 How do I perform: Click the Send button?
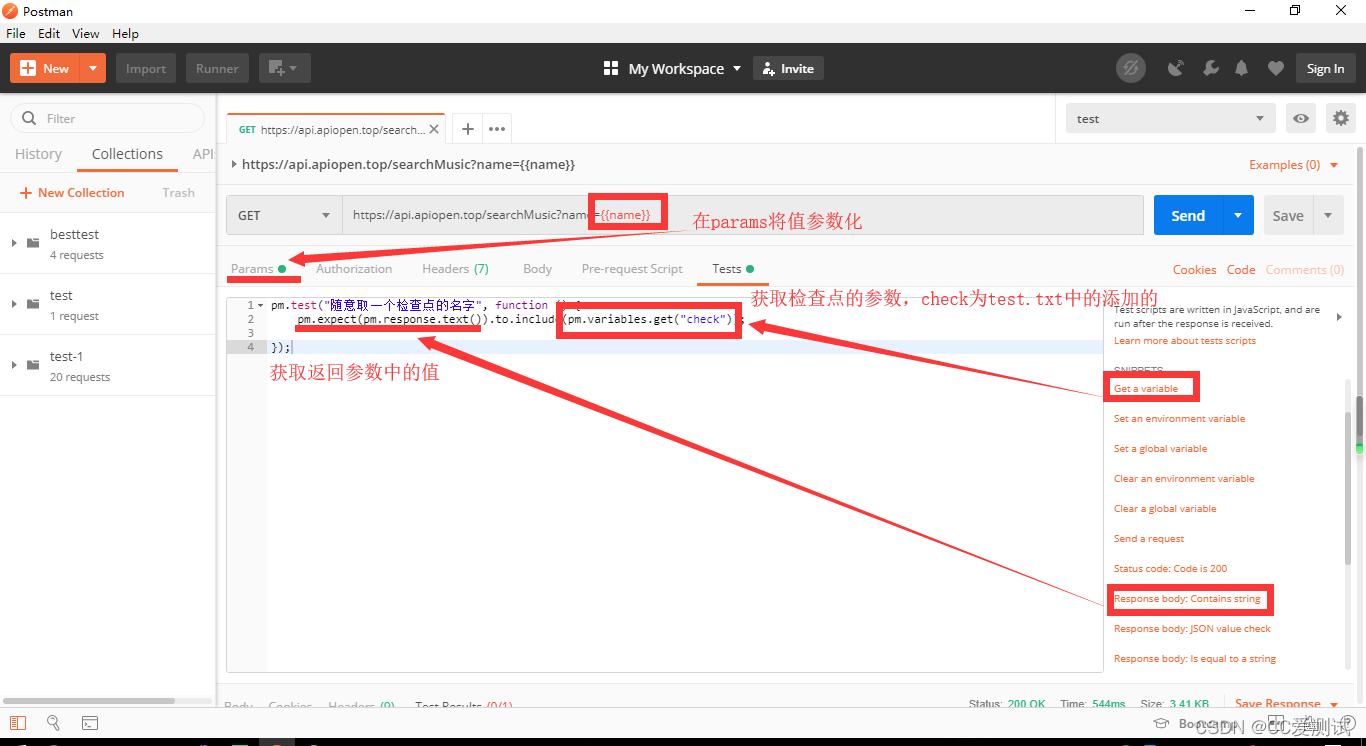pyautogui.click(x=1188, y=215)
